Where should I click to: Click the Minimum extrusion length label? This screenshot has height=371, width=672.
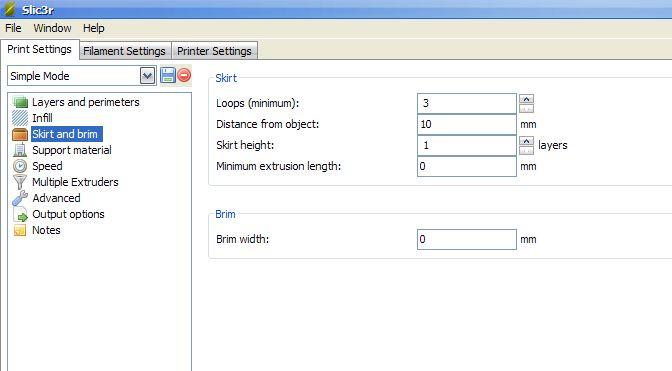pos(279,166)
